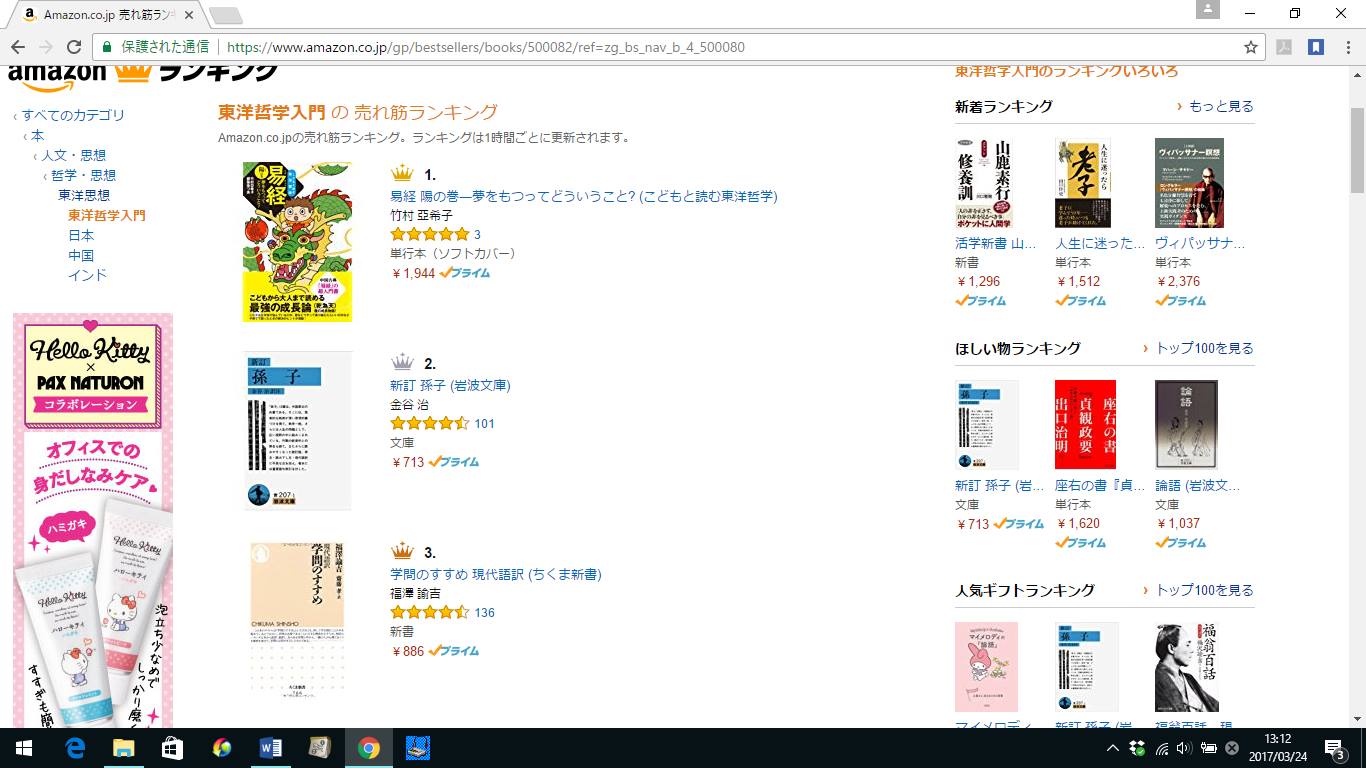Image resolution: width=1366 pixels, height=768 pixels.
Task: Open the 学問のすすめ 現代語訳 book link
Action: click(496, 574)
